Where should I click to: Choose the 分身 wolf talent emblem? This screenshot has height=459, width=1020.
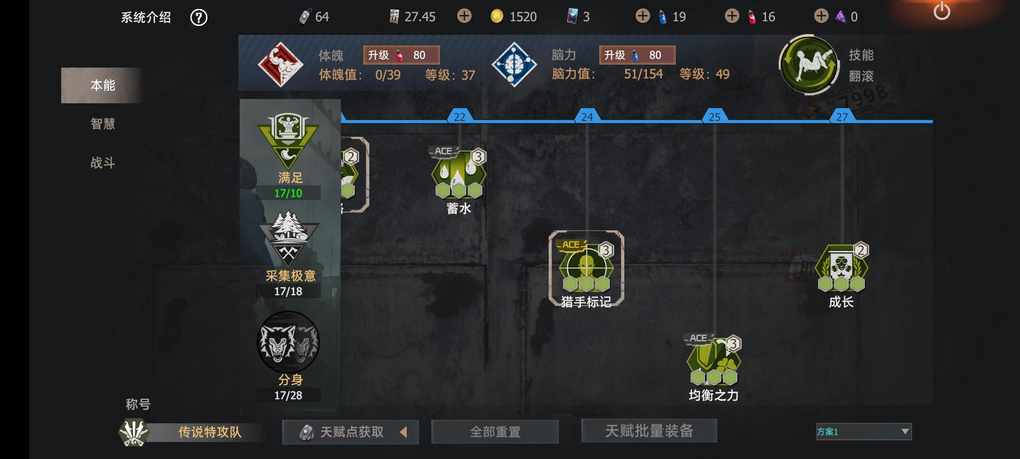(x=288, y=341)
